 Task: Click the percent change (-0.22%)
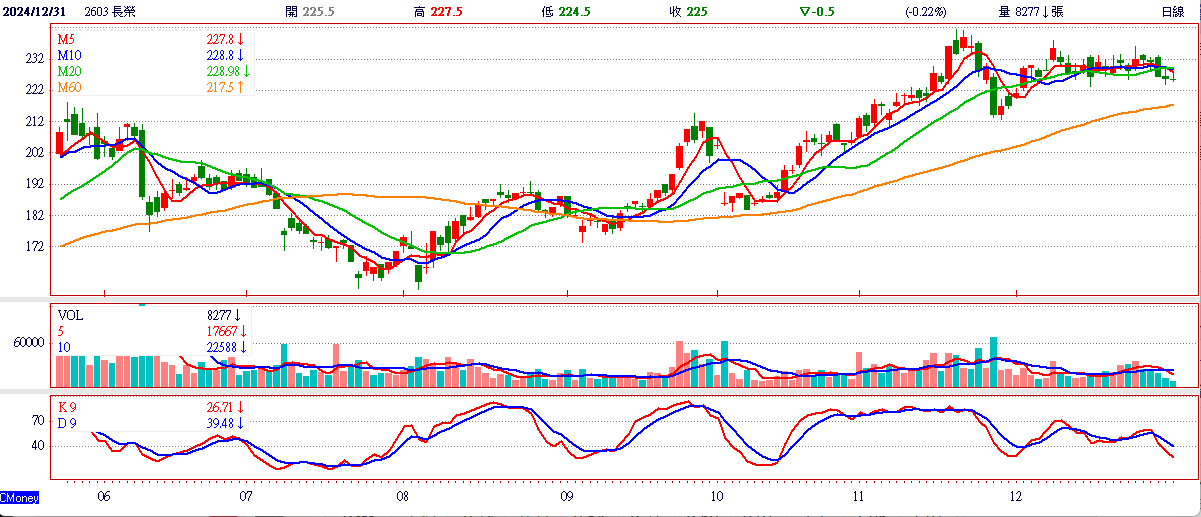tap(927, 12)
